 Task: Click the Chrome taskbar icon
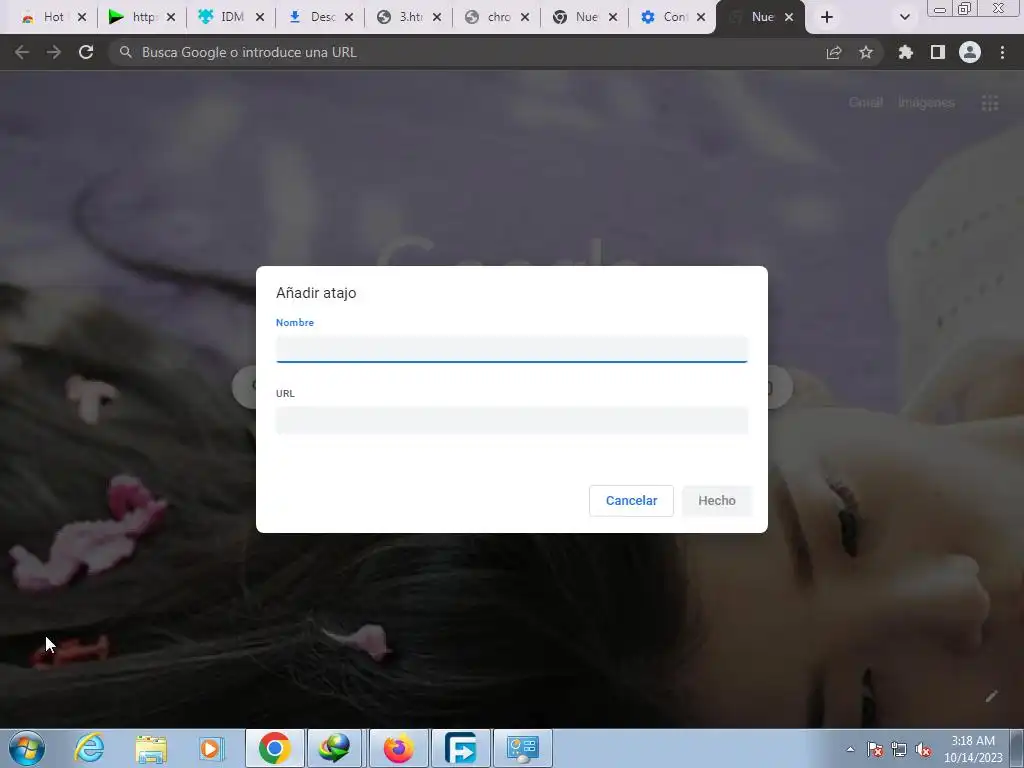[274, 748]
